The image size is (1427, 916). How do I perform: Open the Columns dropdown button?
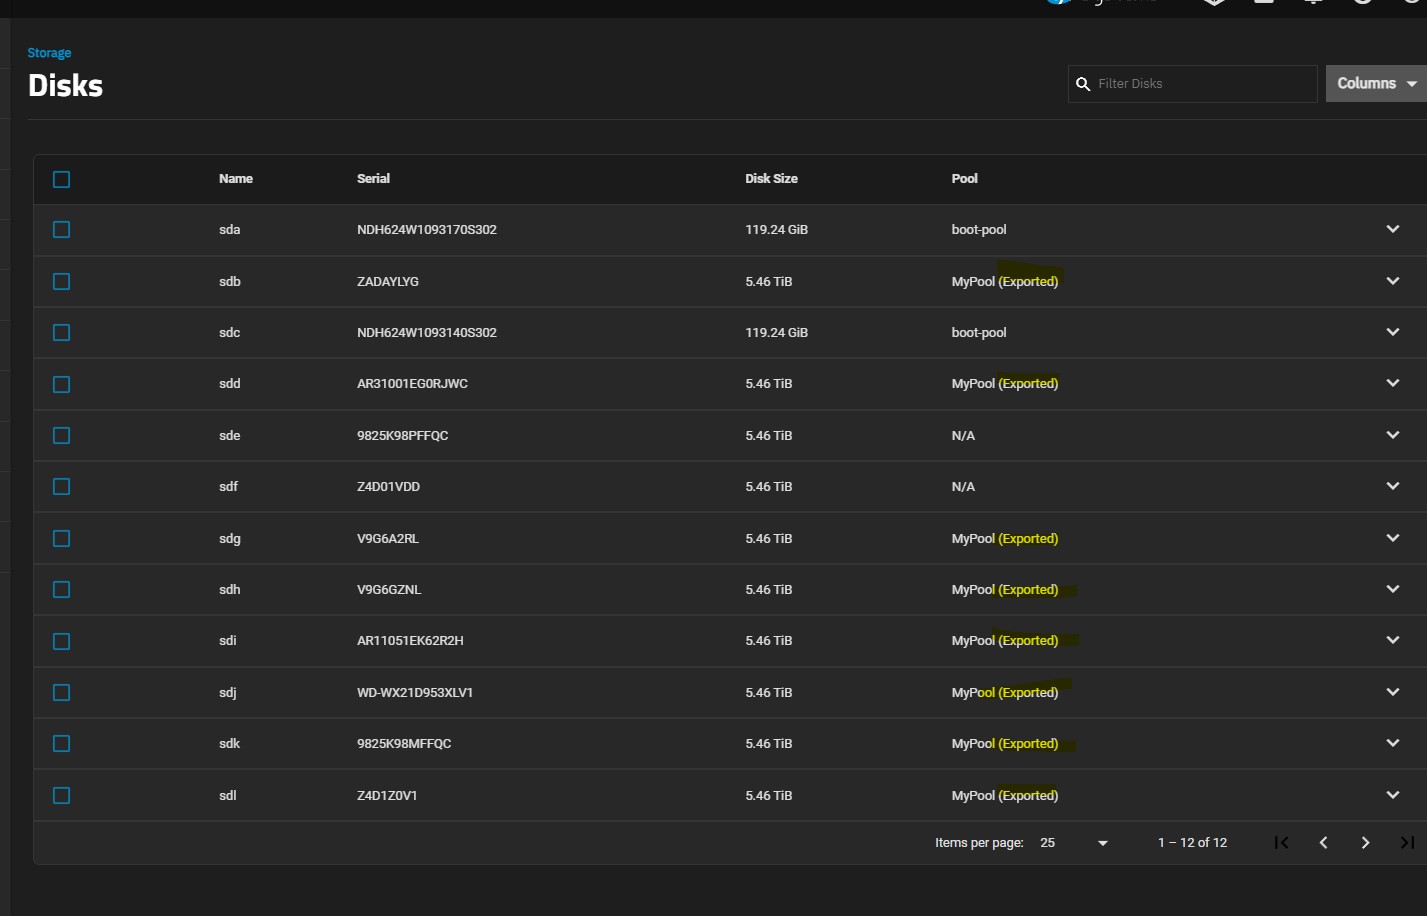click(x=1376, y=84)
